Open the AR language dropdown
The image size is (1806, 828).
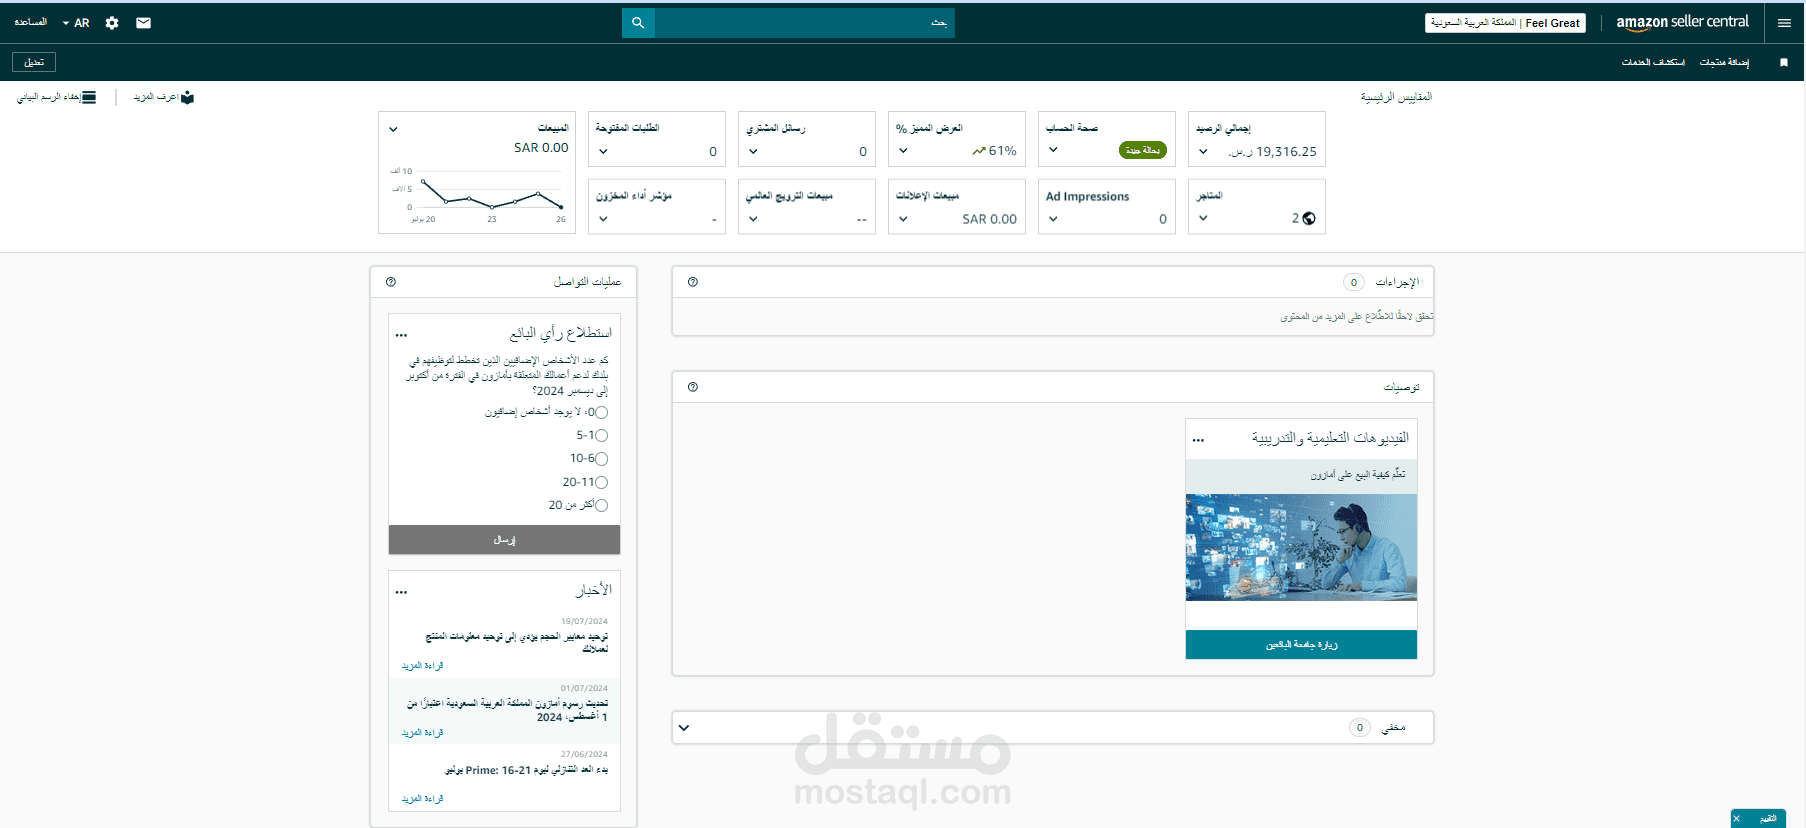[x=76, y=23]
